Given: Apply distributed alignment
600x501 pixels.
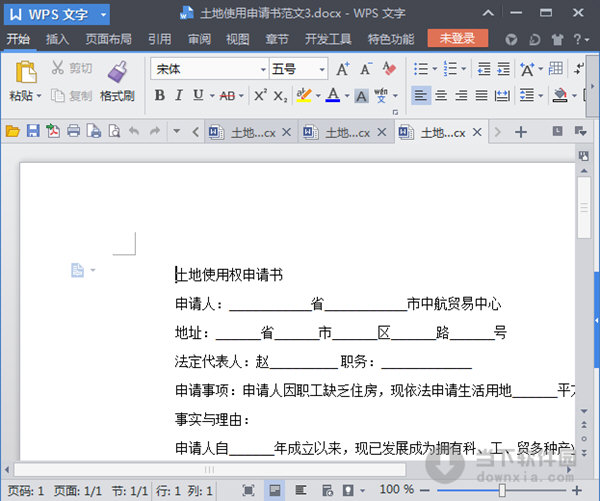Looking at the screenshot, I should tap(502, 95).
